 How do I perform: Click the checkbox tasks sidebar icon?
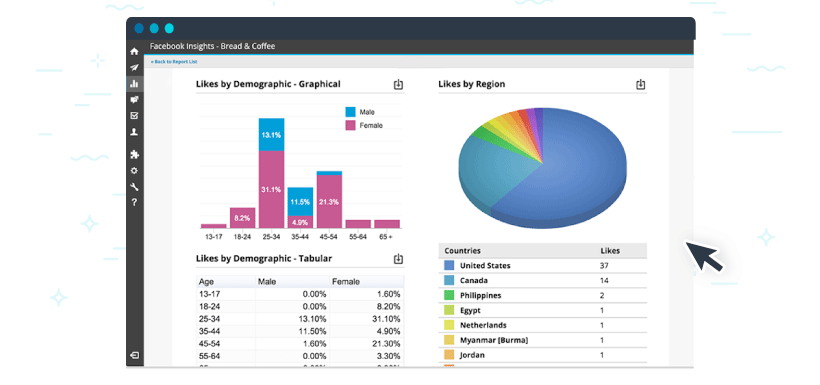click(134, 116)
